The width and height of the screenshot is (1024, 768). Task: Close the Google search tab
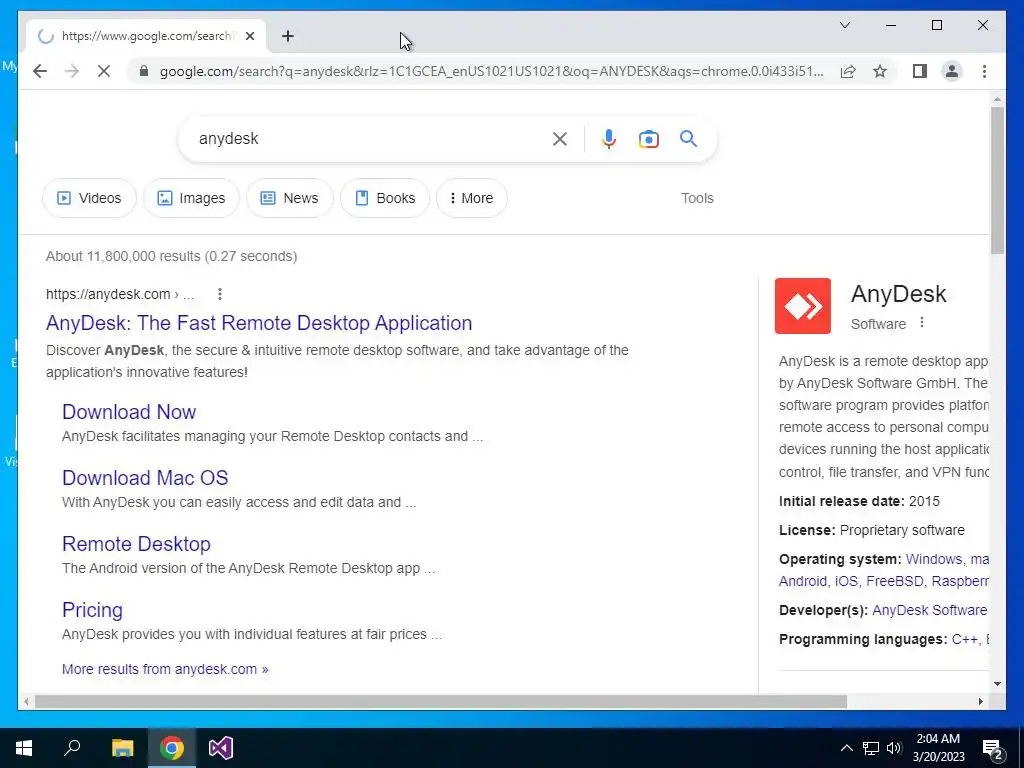(249, 36)
